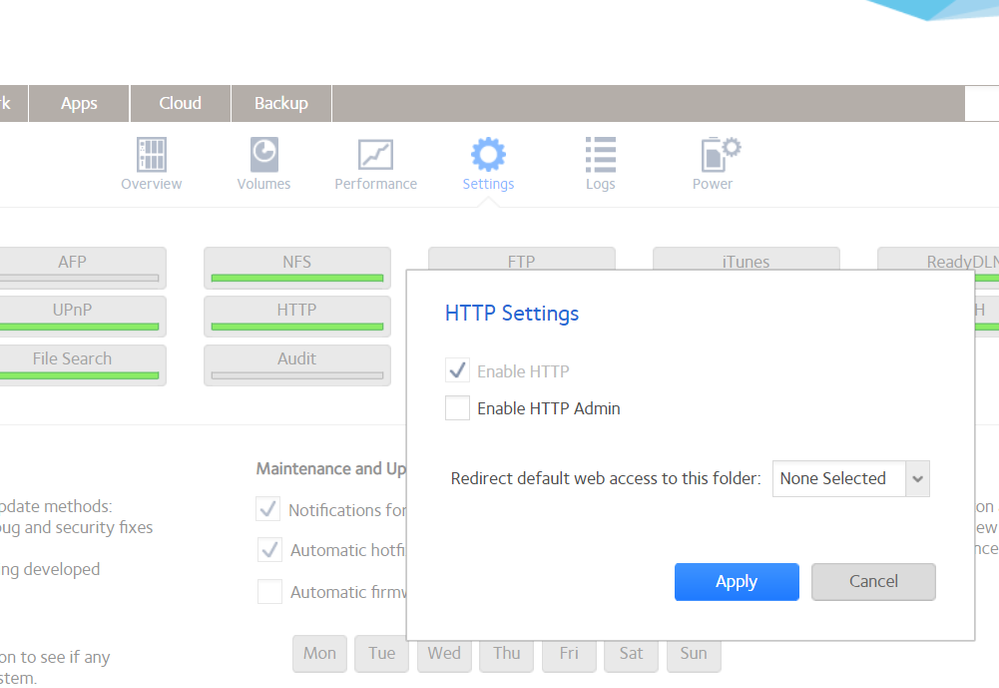
Task: Click the None Selected folder field
Action: (x=839, y=478)
